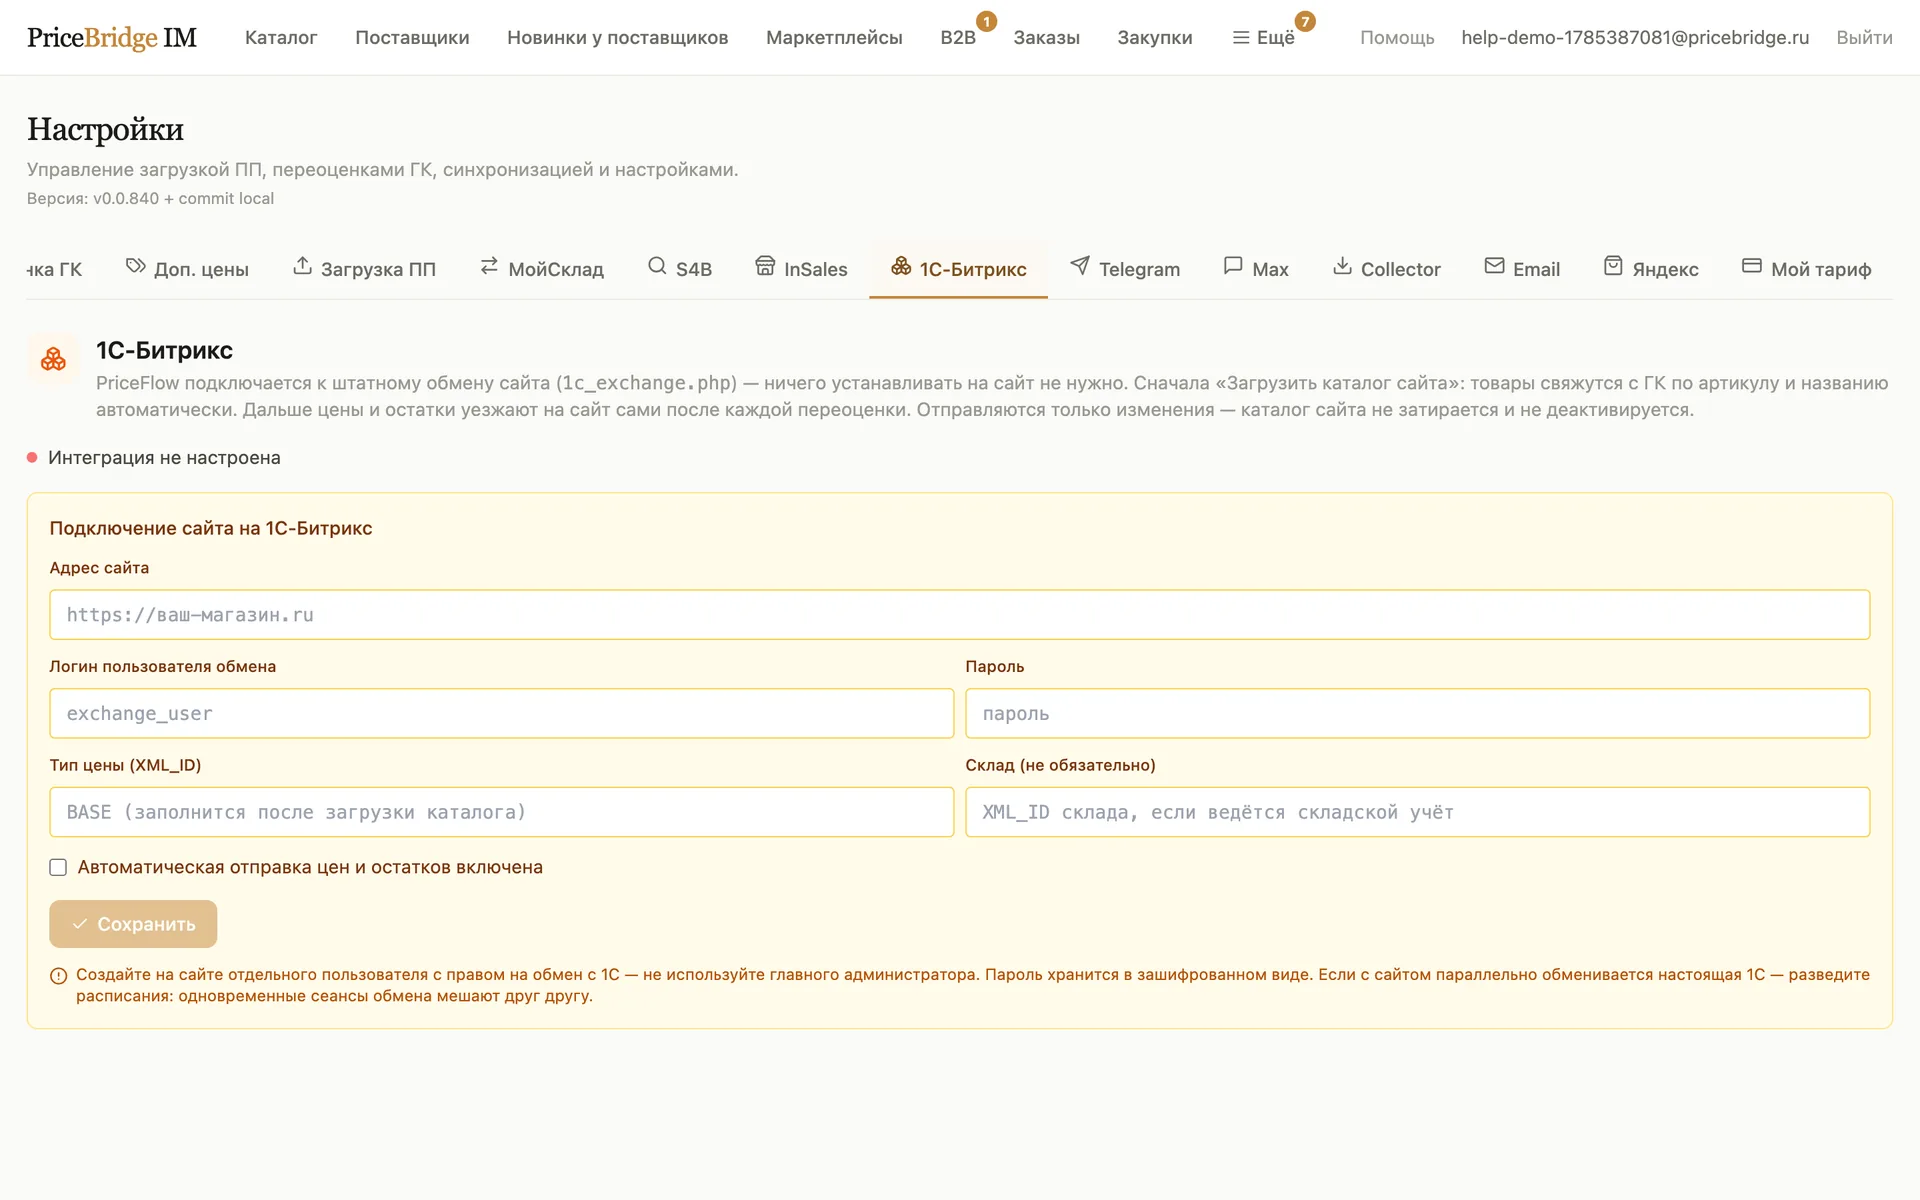The image size is (1920, 1200).
Task: Focus the Адрес сайта input field
Action: coord(959,615)
